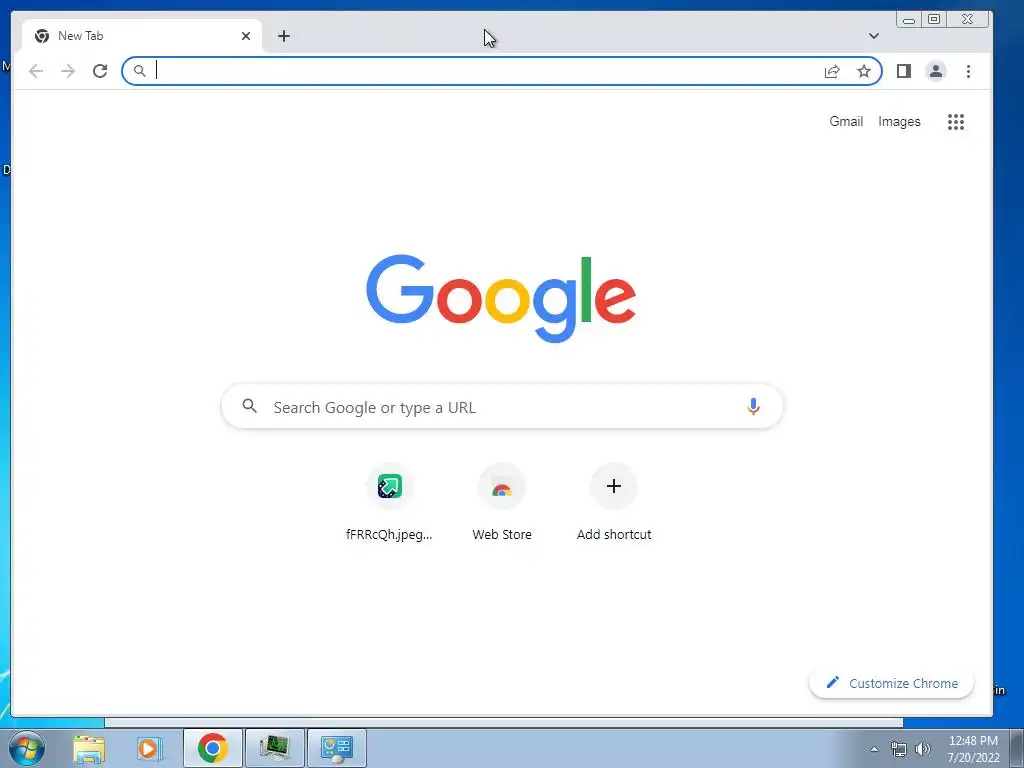The width and height of the screenshot is (1024, 768).
Task: Focus the Chrome address bar
Action: click(502, 71)
